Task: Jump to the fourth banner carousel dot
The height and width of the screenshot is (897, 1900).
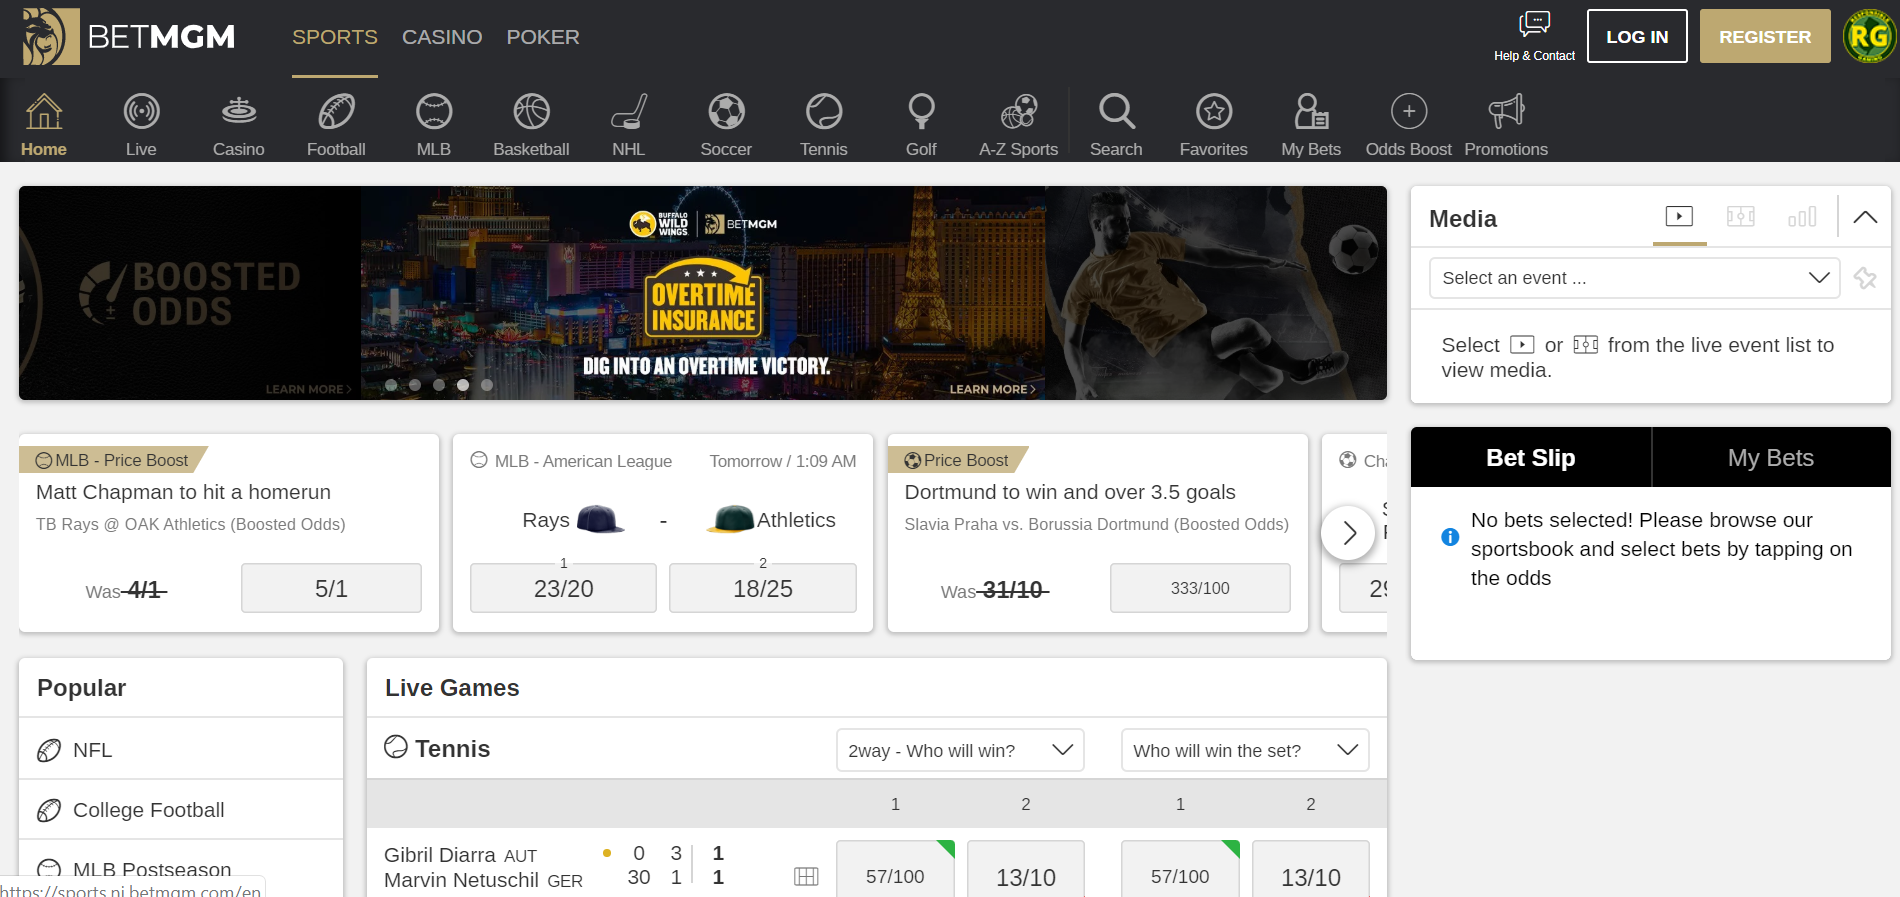Action: 463,385
